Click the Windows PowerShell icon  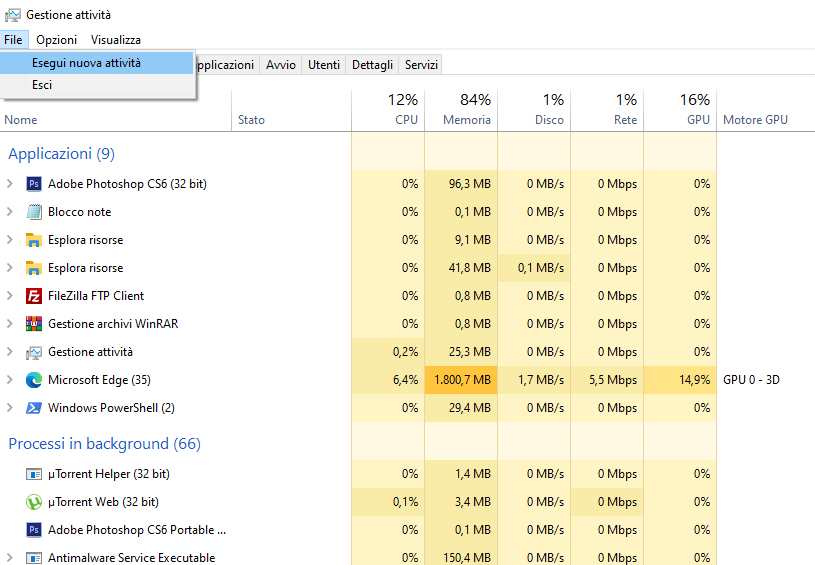[34, 408]
